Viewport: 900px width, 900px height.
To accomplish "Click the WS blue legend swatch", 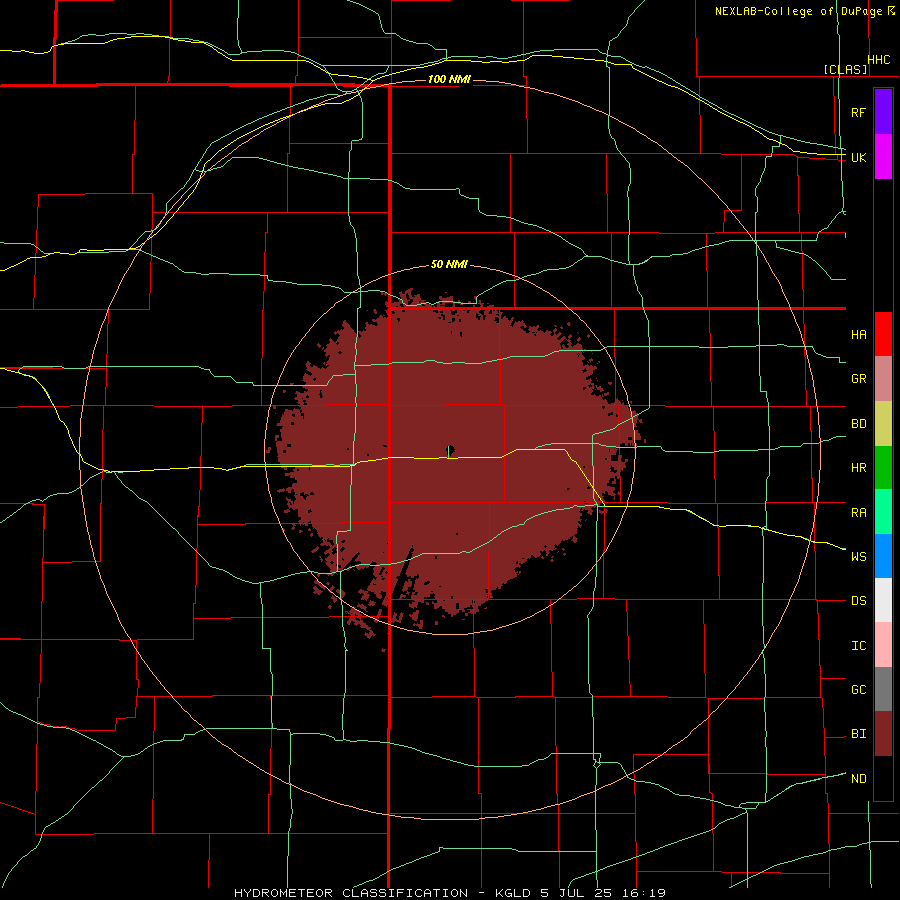I will (x=883, y=556).
